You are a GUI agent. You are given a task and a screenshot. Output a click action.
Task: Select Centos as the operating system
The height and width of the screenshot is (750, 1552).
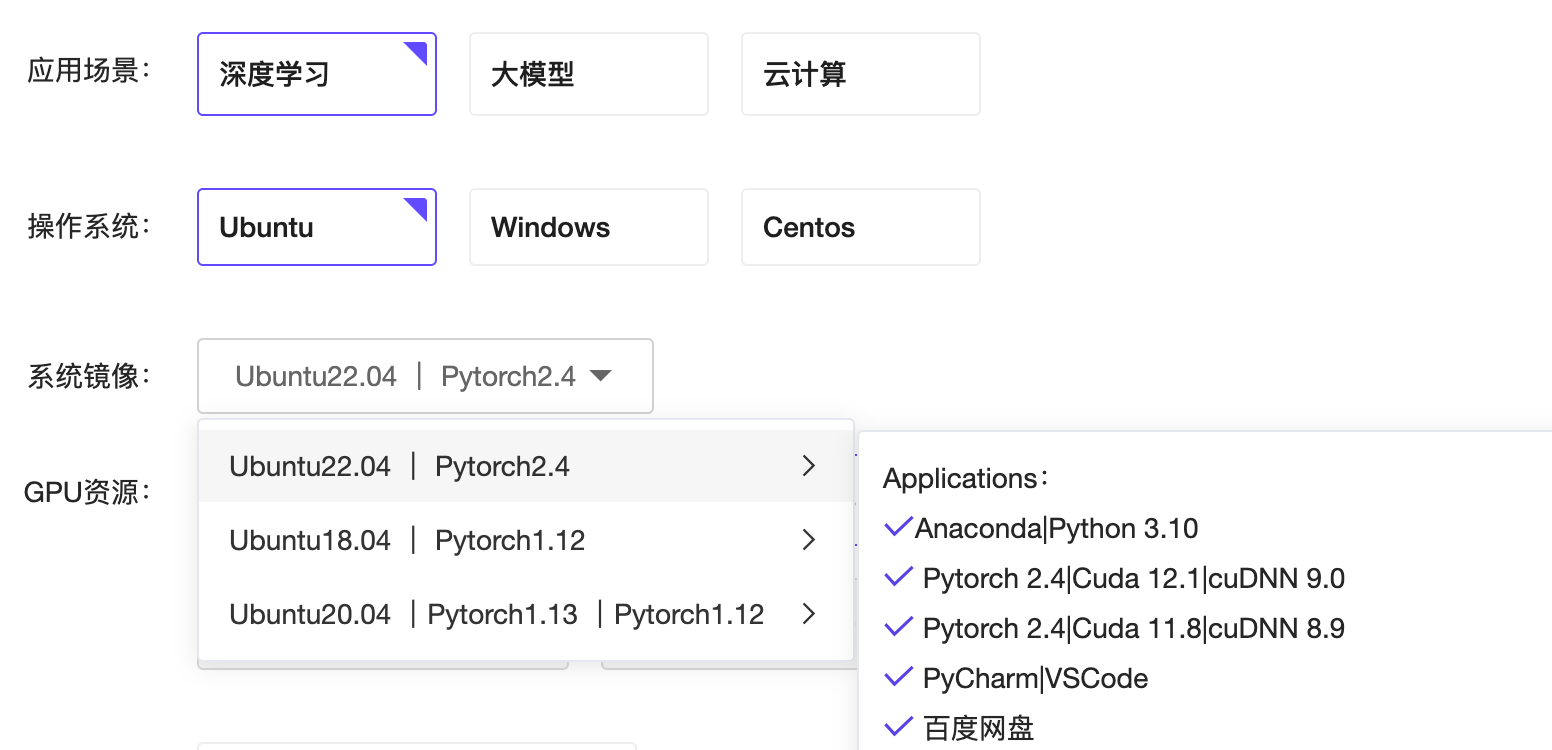(x=860, y=227)
